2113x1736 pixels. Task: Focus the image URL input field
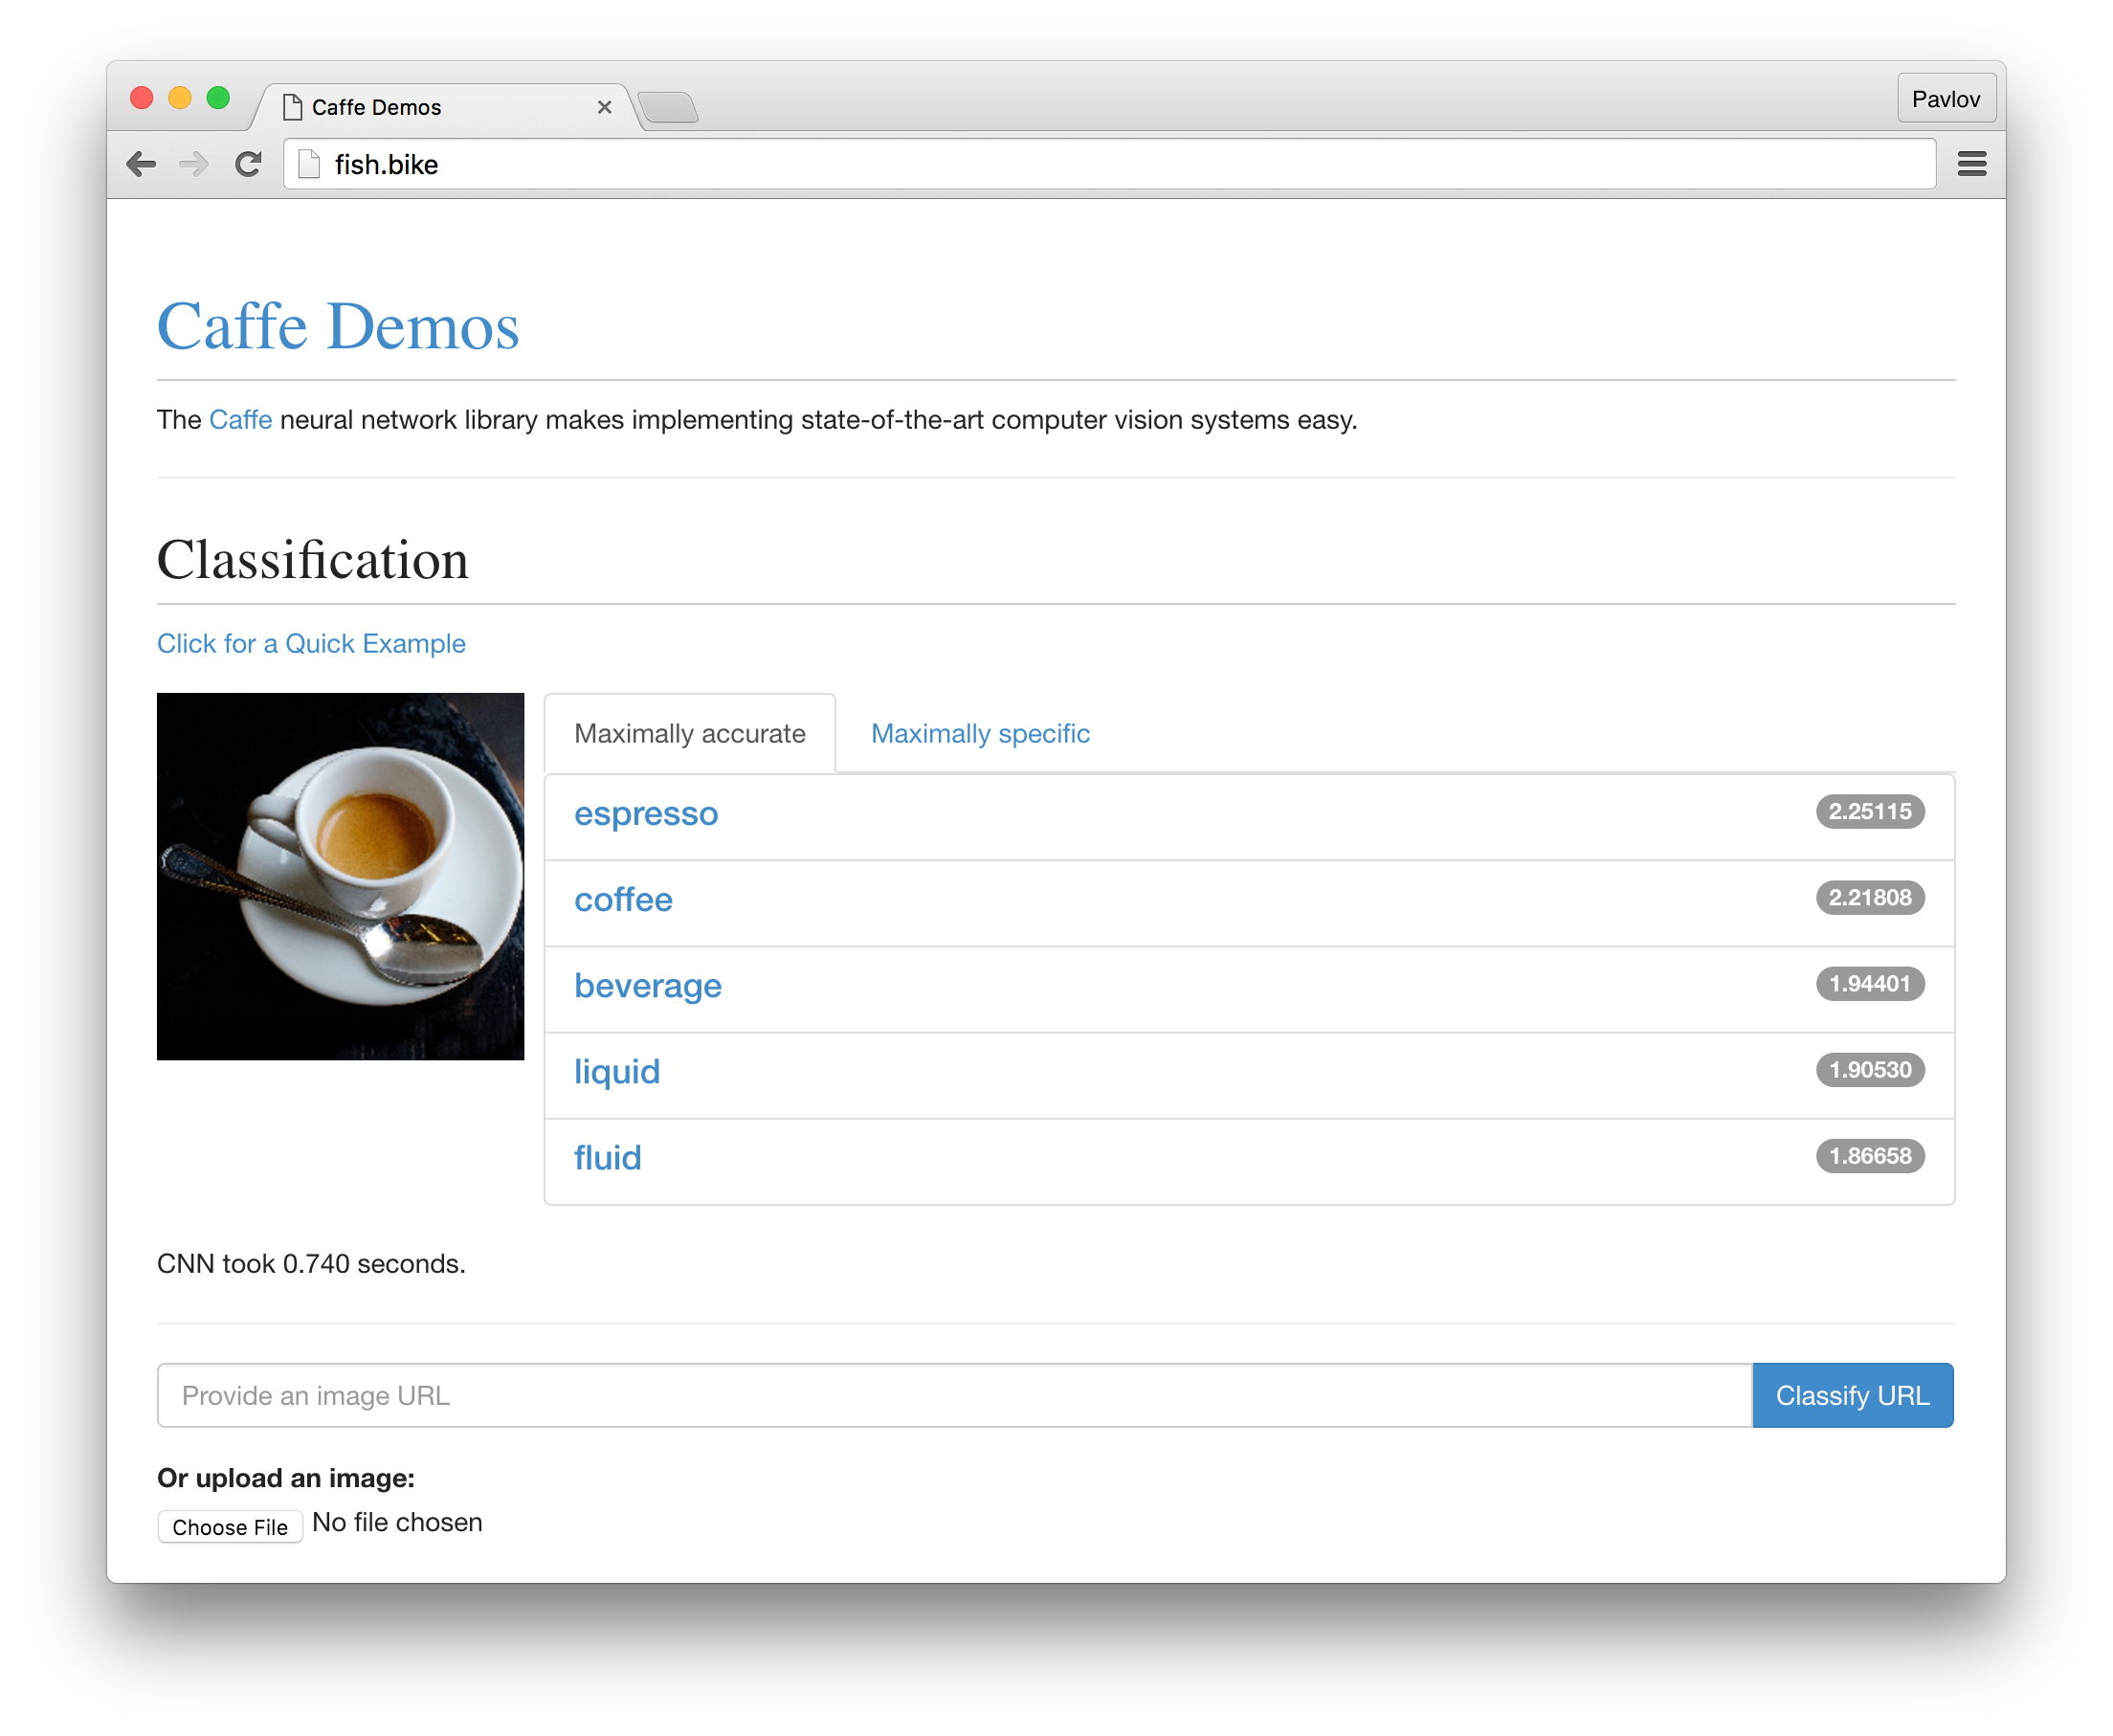[953, 1395]
